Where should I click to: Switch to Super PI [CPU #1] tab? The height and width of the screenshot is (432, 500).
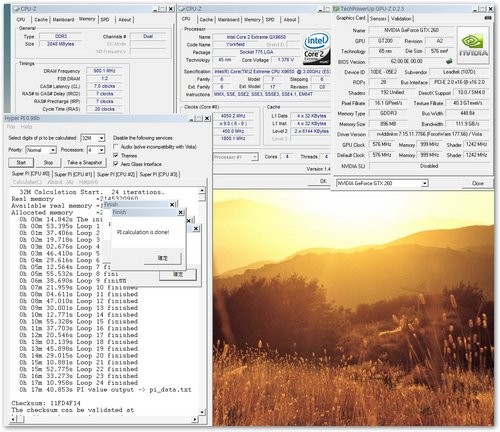coord(73,174)
